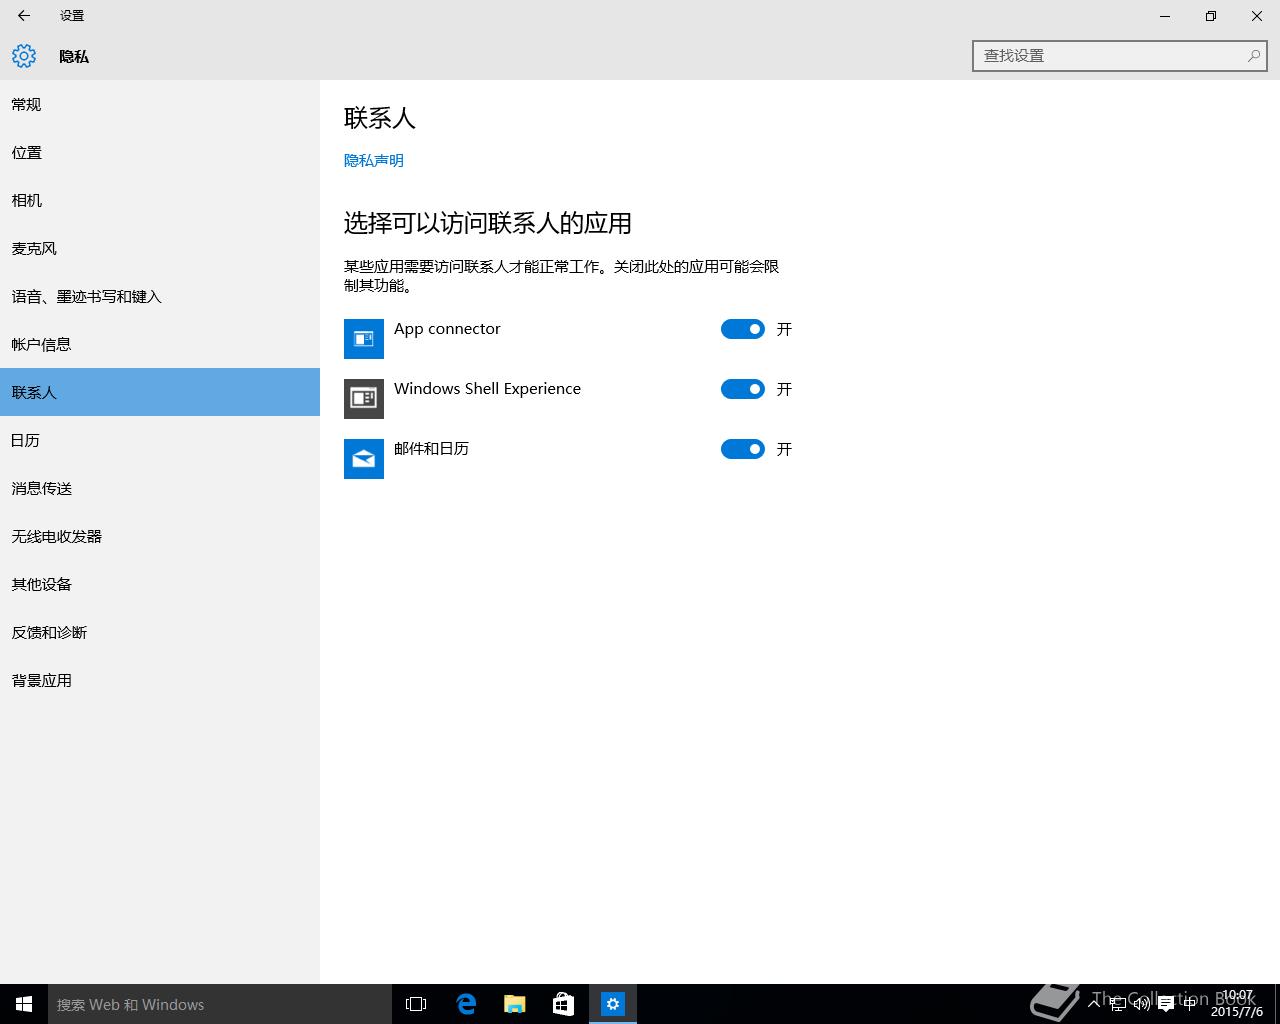This screenshot has height=1024, width=1280.
Task: Click the 邮件和日历 label text
Action: pyautogui.click(x=431, y=449)
